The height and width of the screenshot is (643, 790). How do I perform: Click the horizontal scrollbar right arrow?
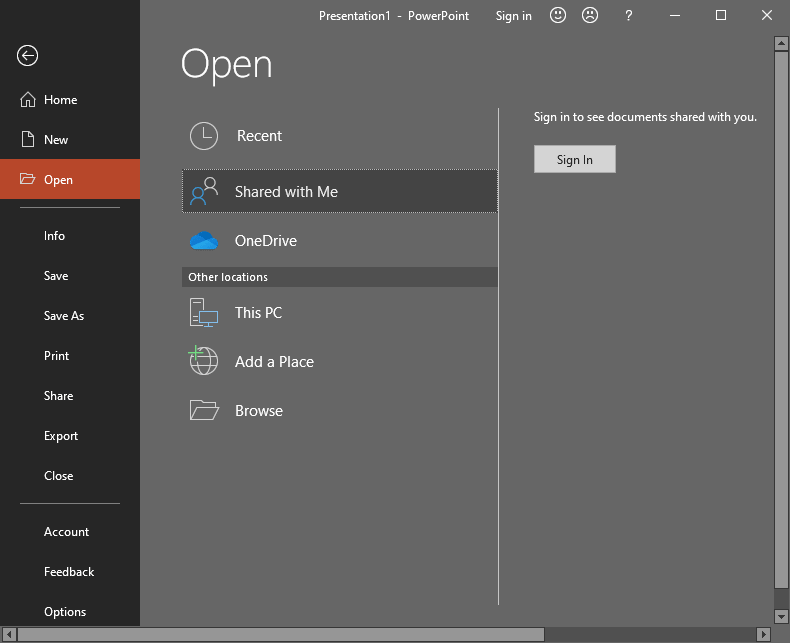click(764, 634)
